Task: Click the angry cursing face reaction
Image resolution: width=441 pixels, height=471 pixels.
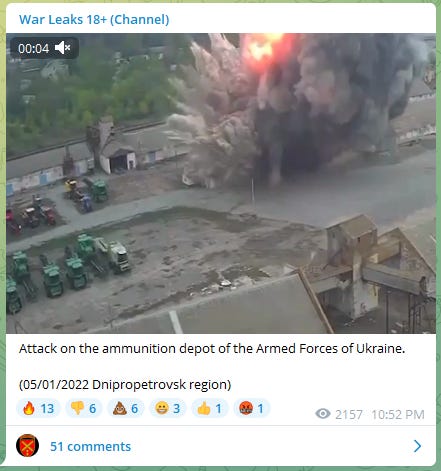Action: pos(252,408)
